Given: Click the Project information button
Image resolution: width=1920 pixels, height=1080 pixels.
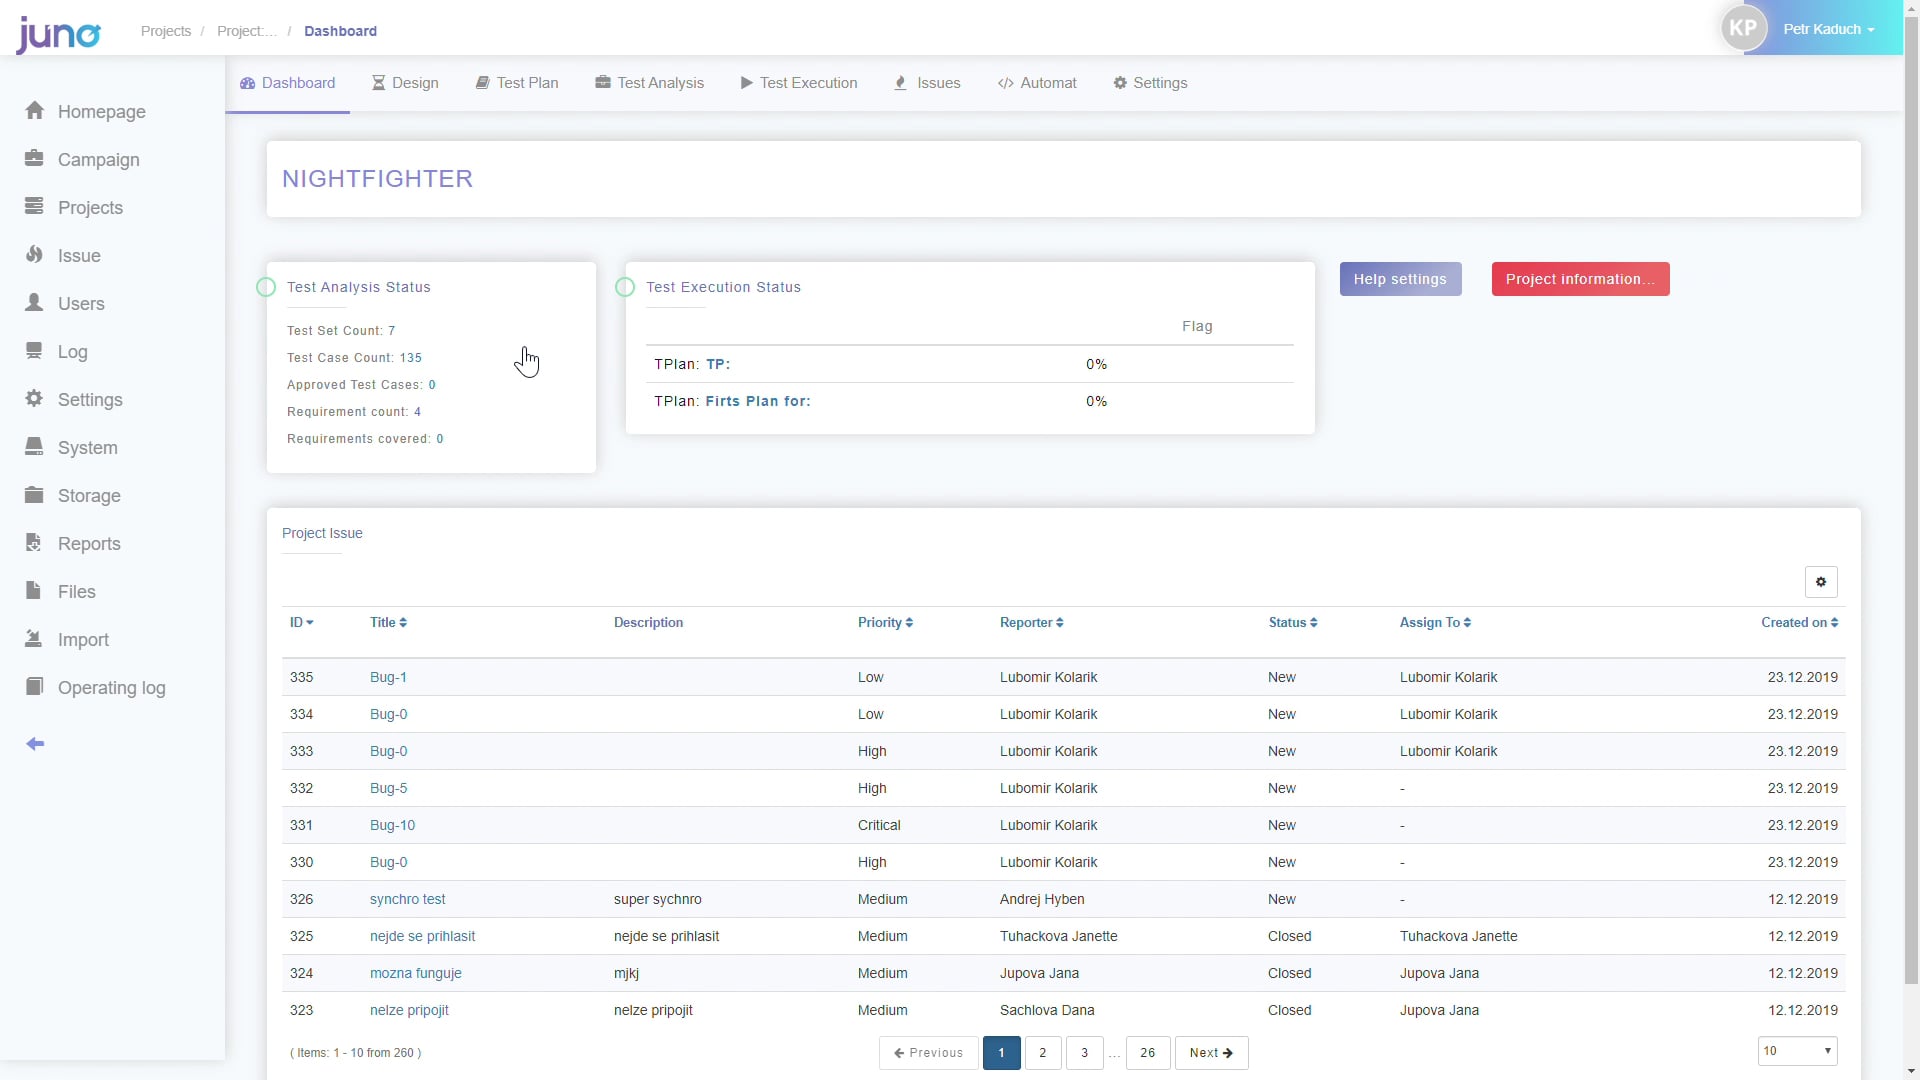Looking at the screenshot, I should click(1580, 280).
